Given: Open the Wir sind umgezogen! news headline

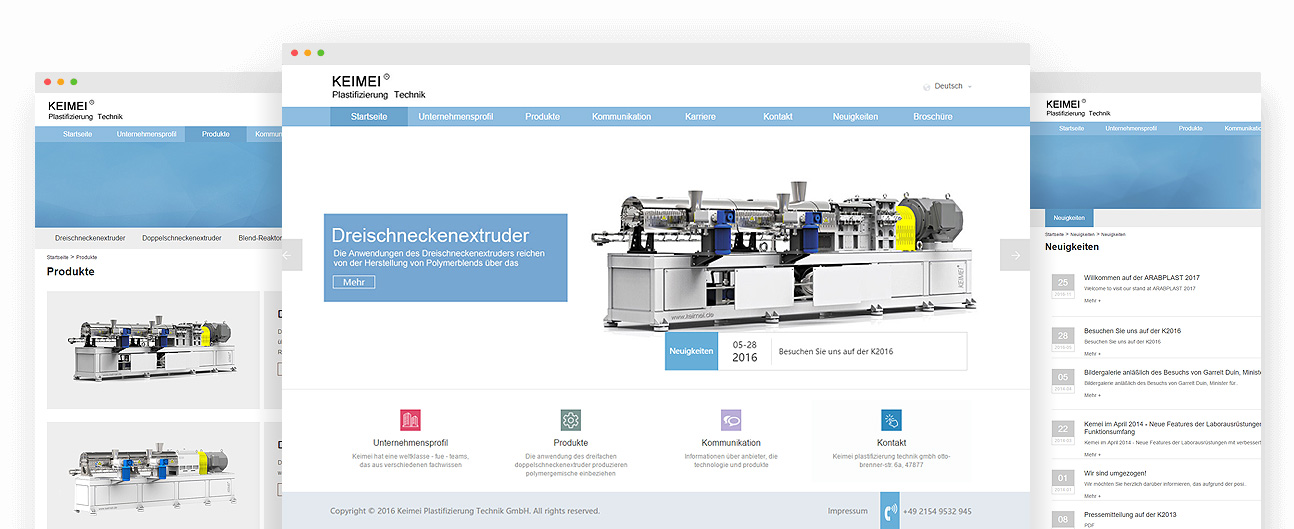Looking at the screenshot, I should click(x=1115, y=473).
